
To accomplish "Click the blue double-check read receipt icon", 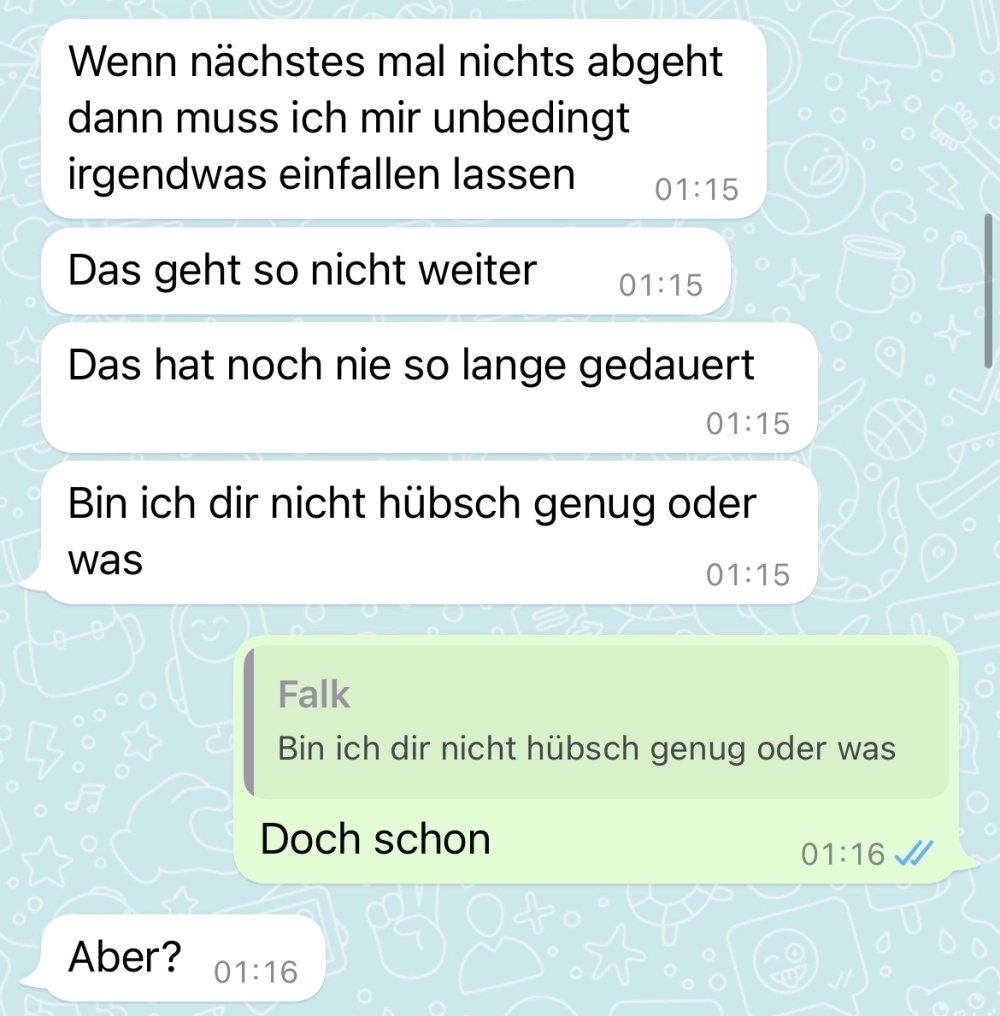I will tap(914, 853).
